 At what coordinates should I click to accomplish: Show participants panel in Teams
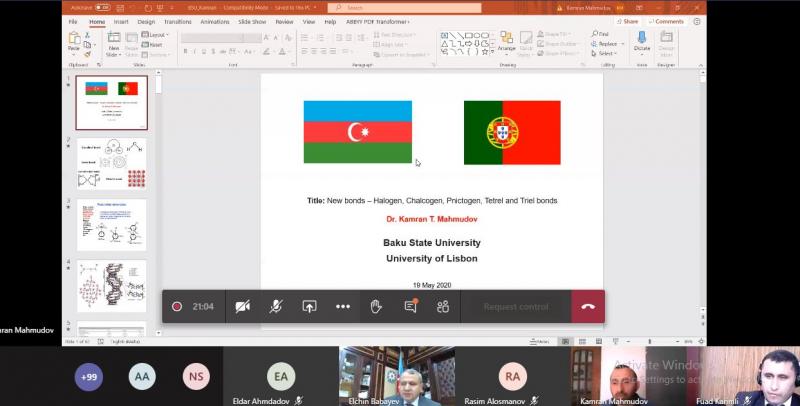pos(443,307)
